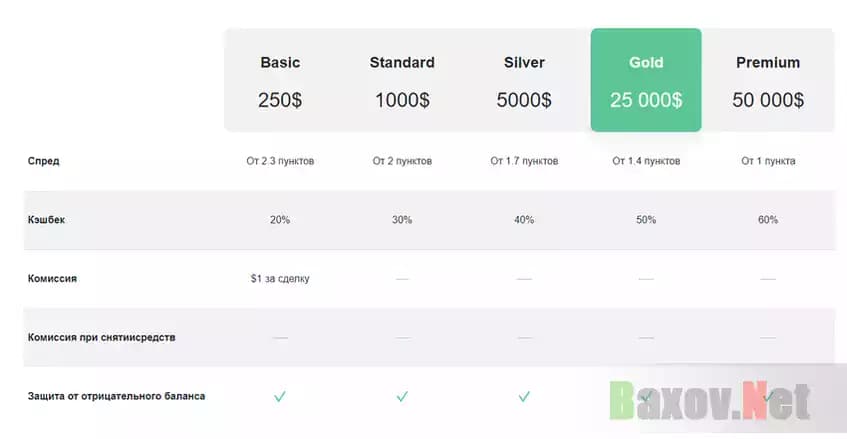
Task: Click the Спред row label
Action: (43, 160)
